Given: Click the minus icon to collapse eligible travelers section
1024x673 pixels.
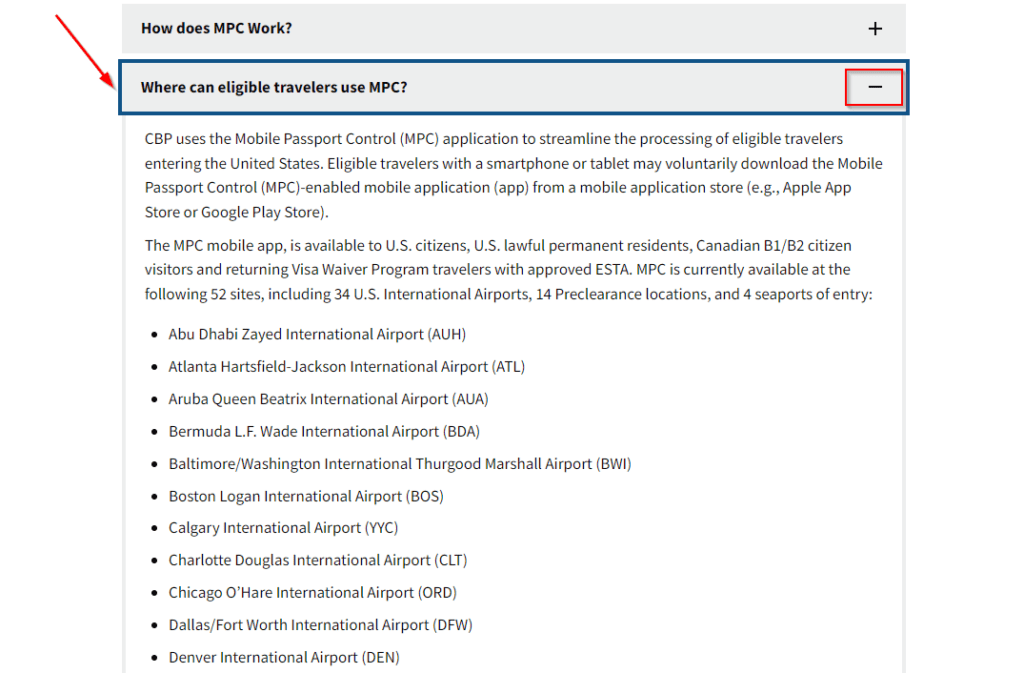Looking at the screenshot, I should 874,87.
